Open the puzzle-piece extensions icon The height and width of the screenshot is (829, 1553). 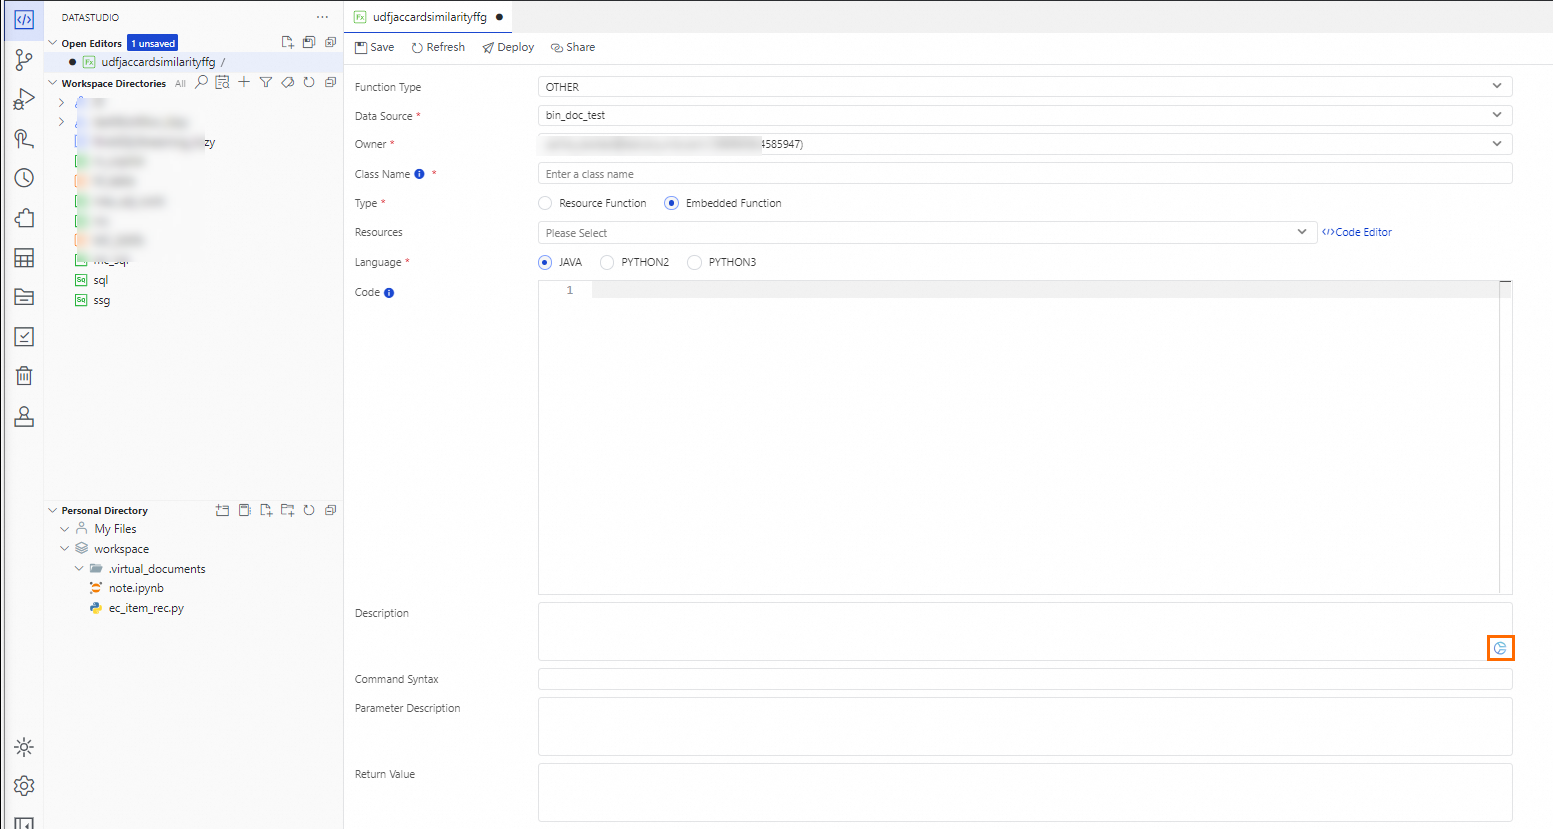[24, 218]
